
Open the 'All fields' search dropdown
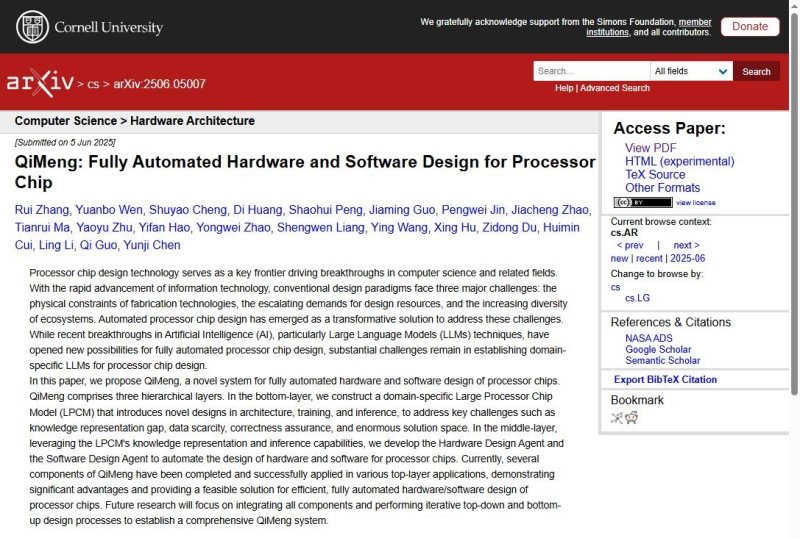coord(690,71)
